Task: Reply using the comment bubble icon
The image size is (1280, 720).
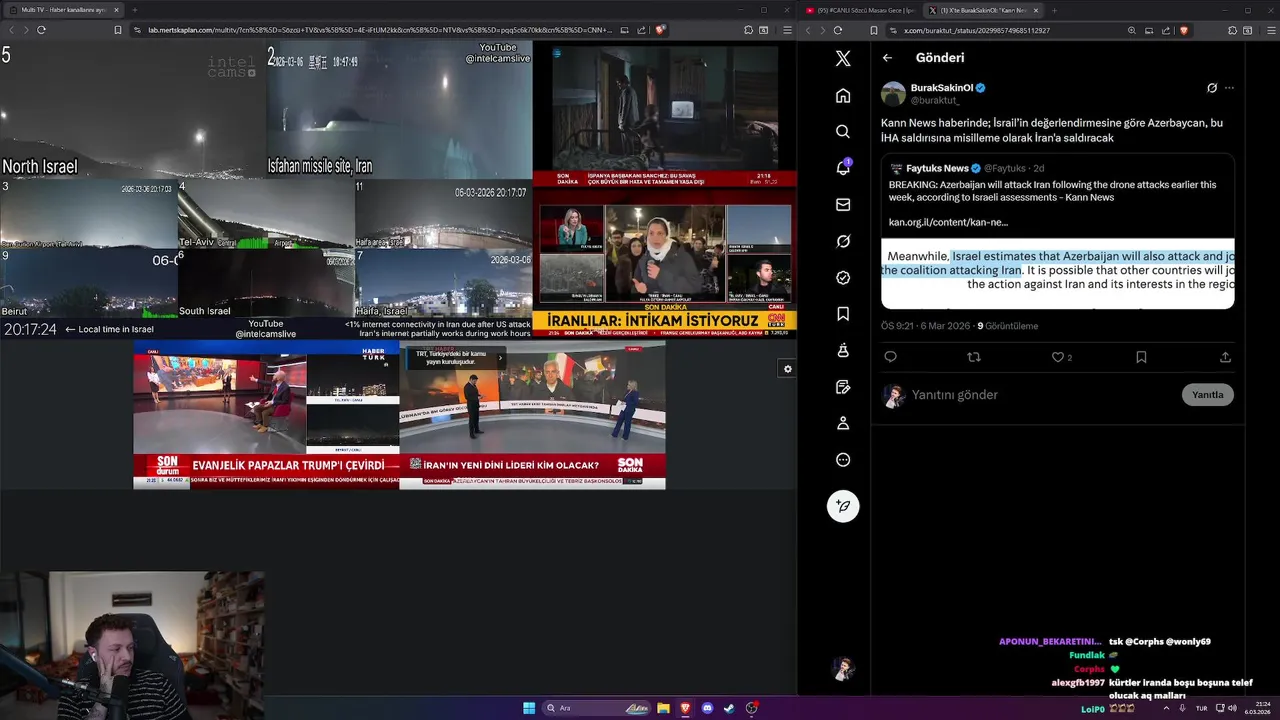Action: pyautogui.click(x=890, y=357)
